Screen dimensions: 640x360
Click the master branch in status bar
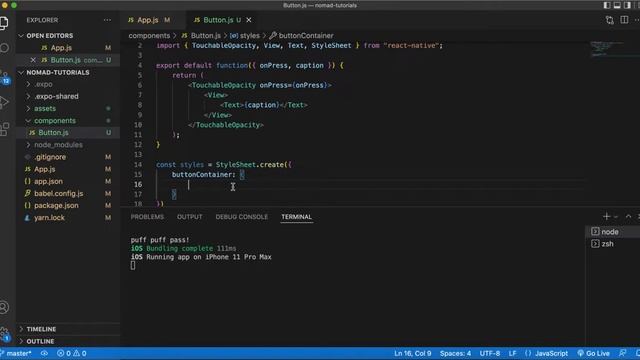click(16, 353)
